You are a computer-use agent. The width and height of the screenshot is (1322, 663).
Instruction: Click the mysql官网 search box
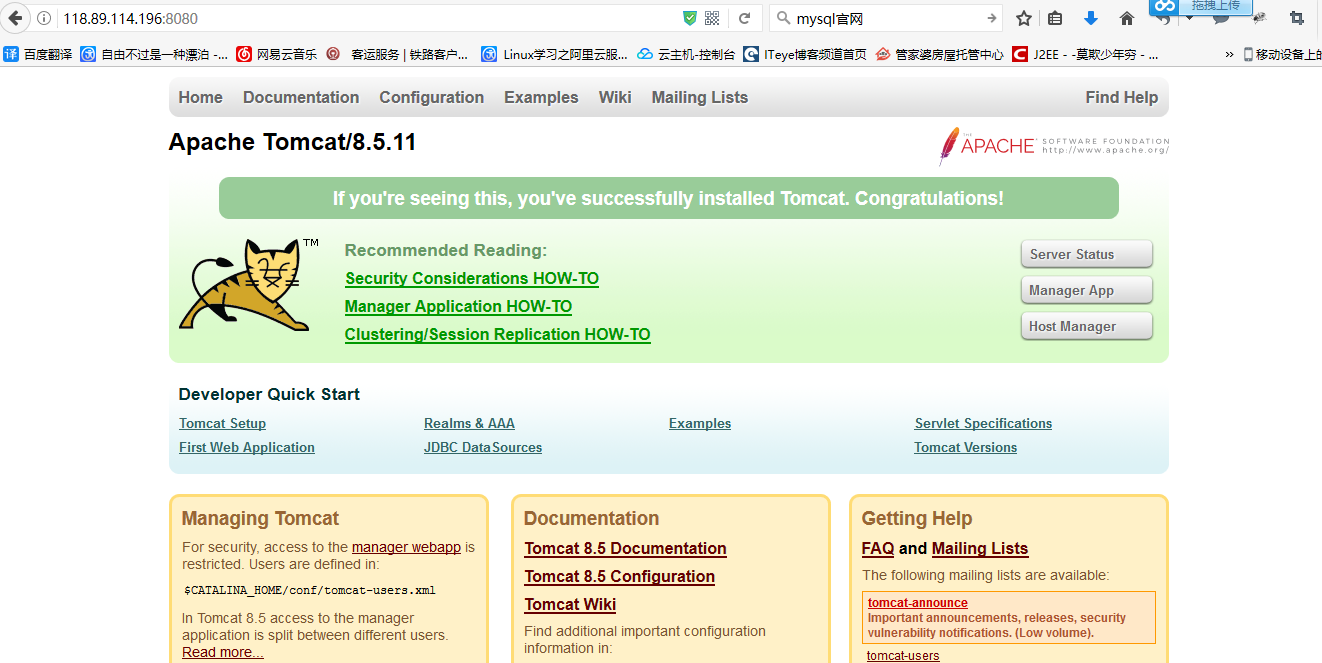click(x=885, y=18)
